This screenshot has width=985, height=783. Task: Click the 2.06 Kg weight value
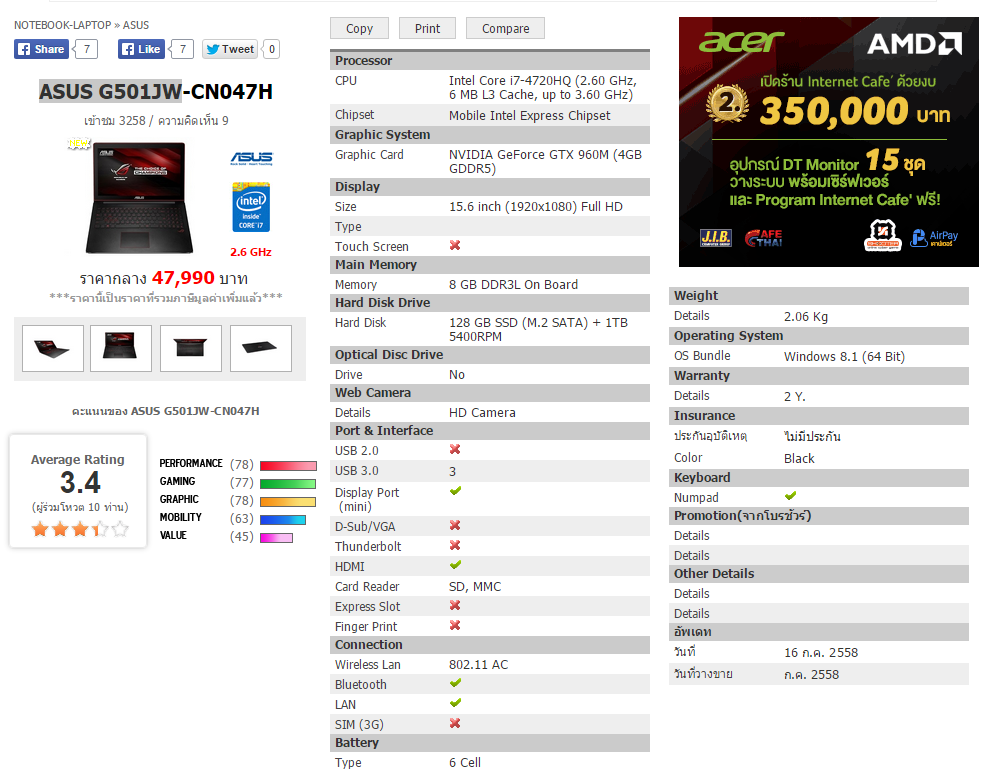coord(806,317)
